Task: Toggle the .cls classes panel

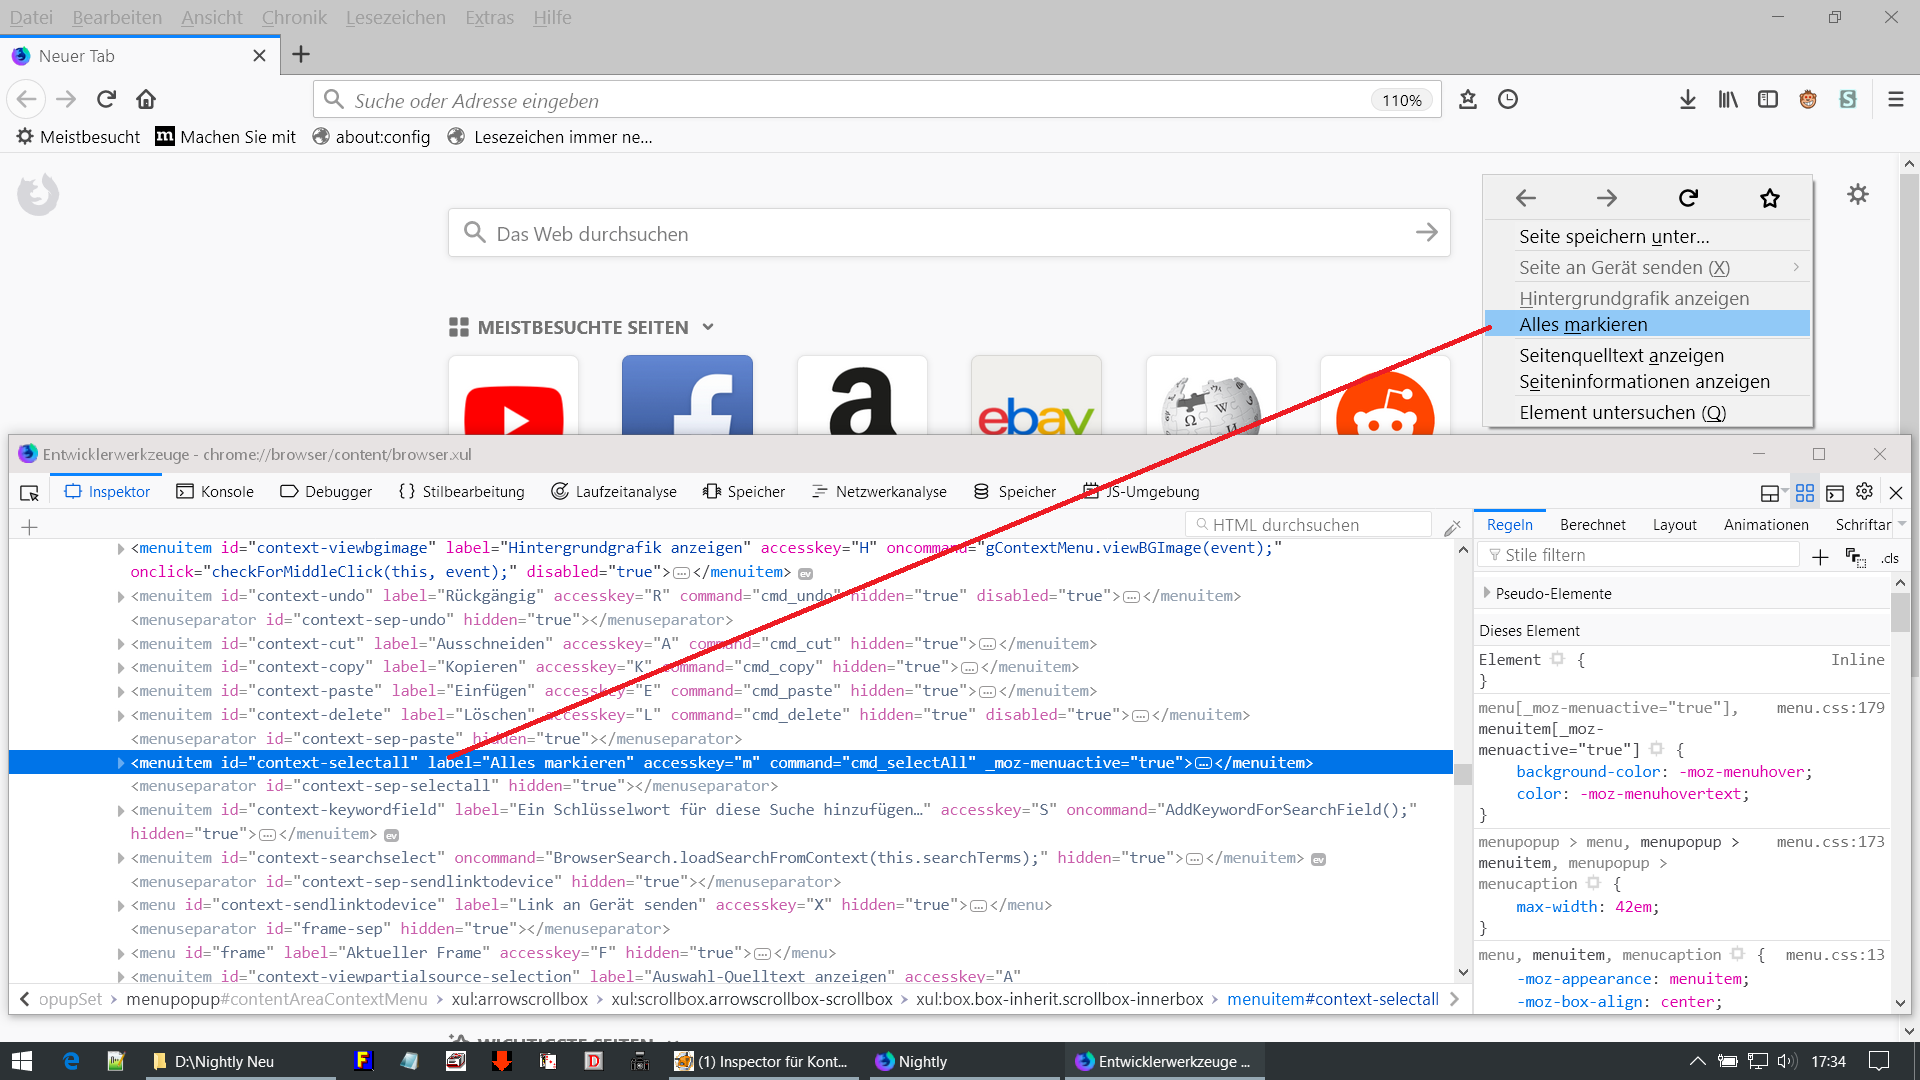Action: pos(1889,558)
